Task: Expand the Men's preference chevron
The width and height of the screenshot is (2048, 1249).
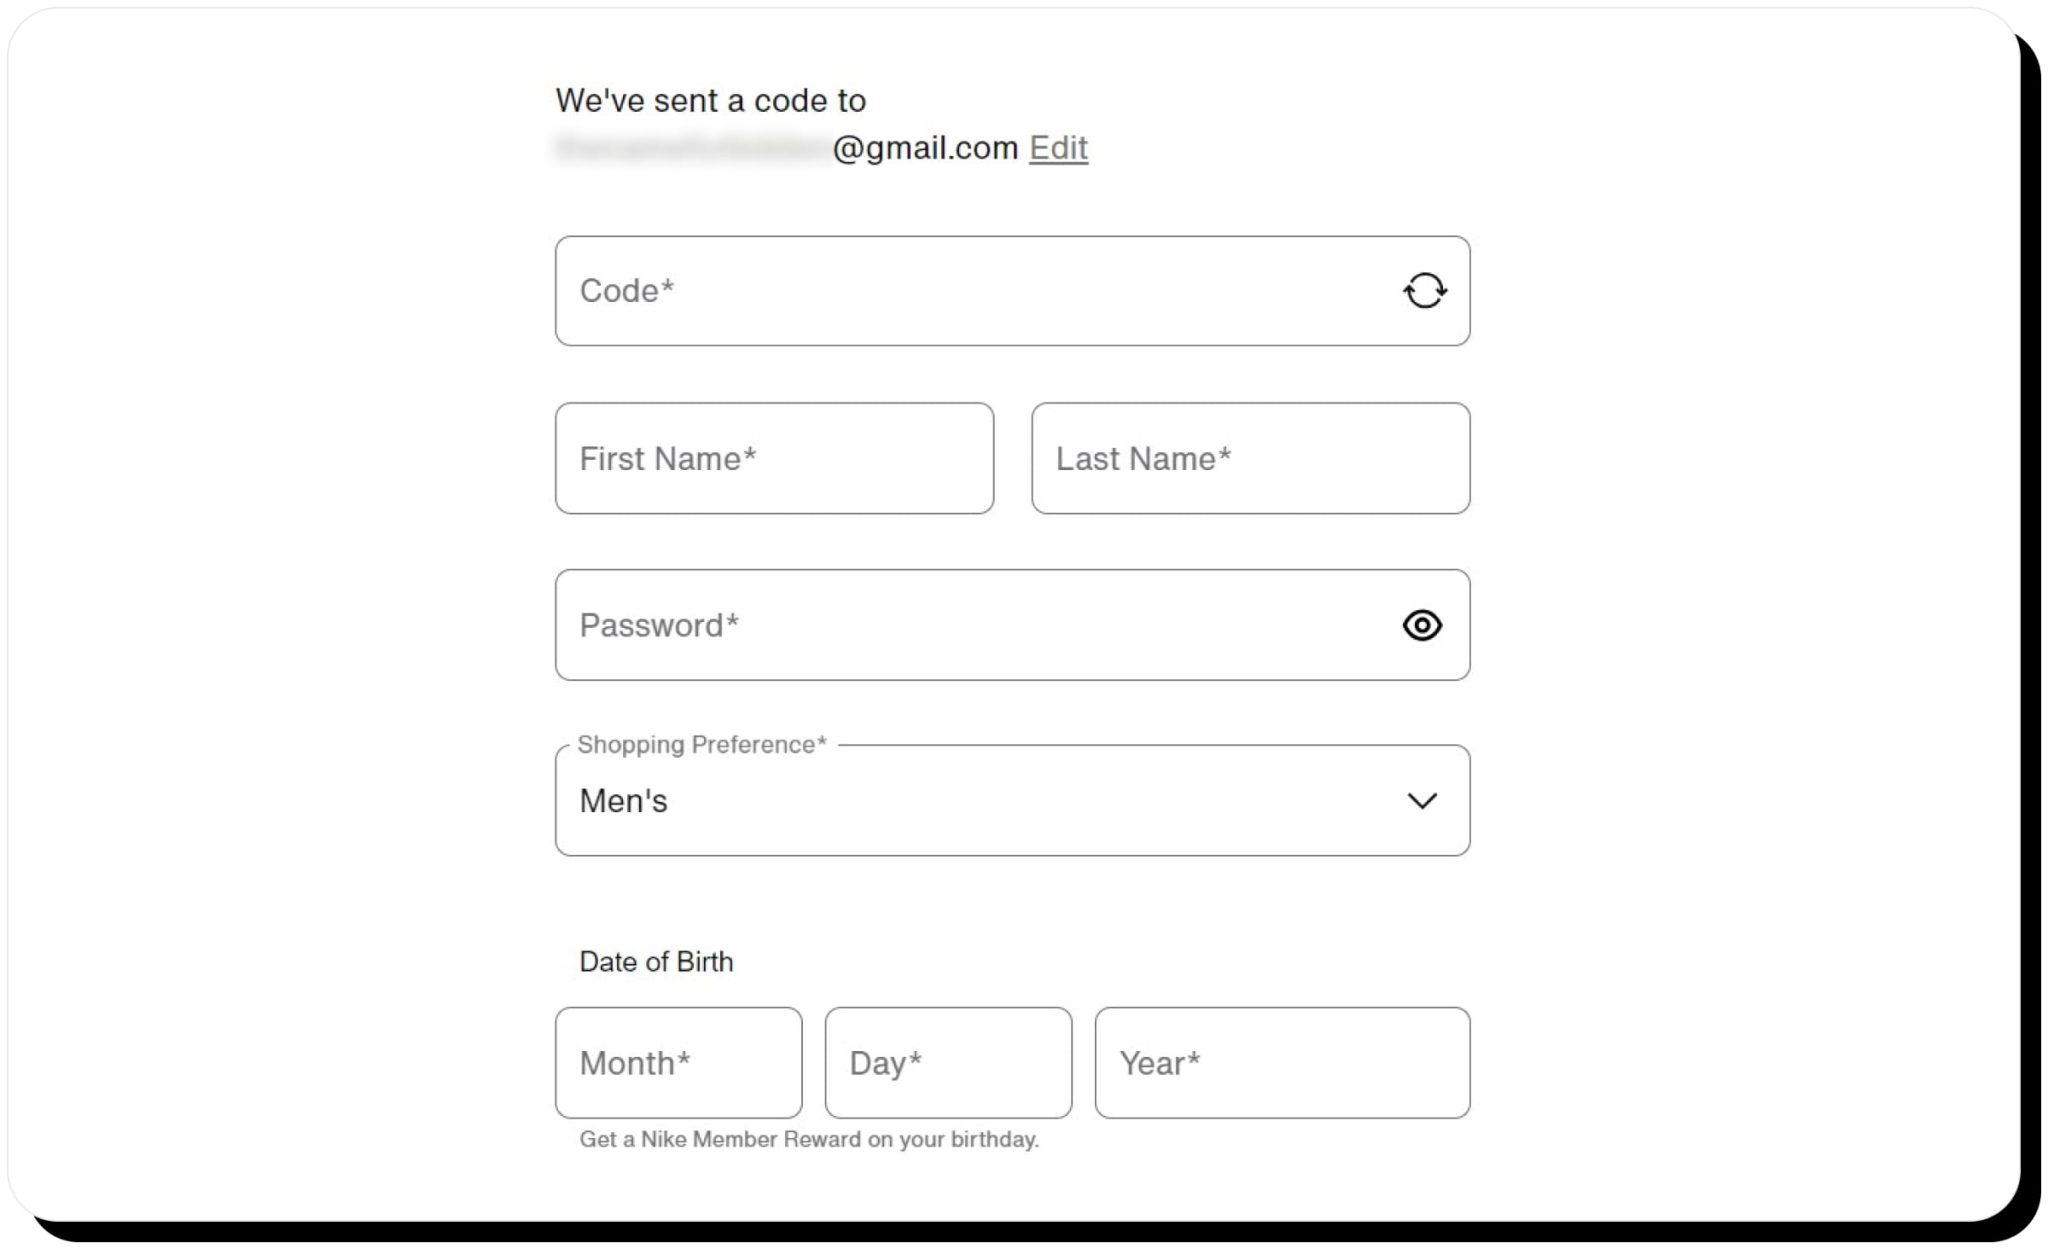Action: coord(1424,799)
